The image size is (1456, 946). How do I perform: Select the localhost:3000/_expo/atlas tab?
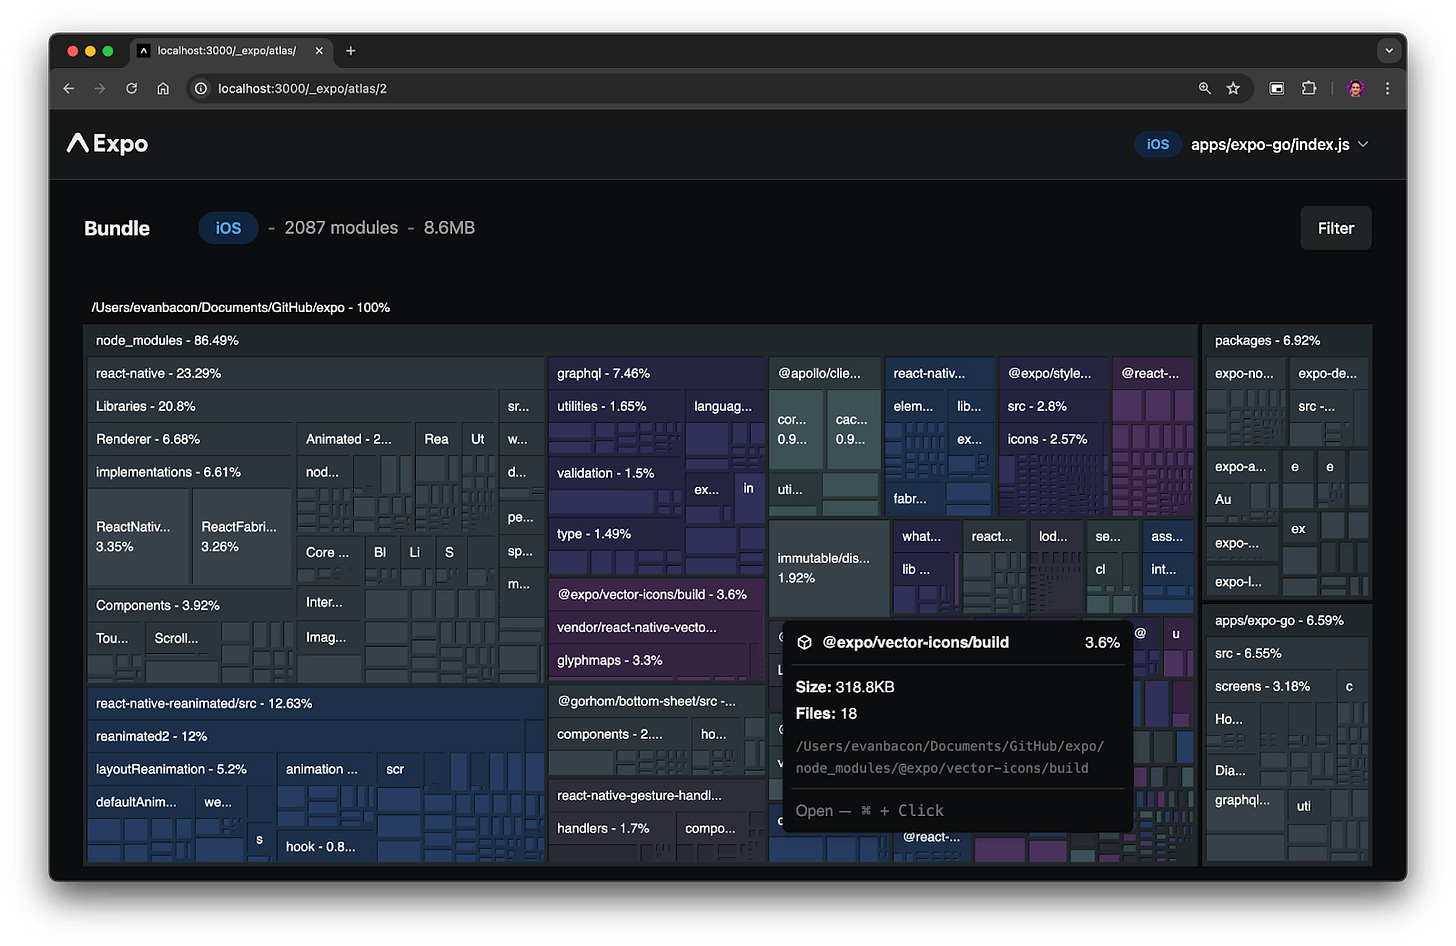tap(226, 50)
